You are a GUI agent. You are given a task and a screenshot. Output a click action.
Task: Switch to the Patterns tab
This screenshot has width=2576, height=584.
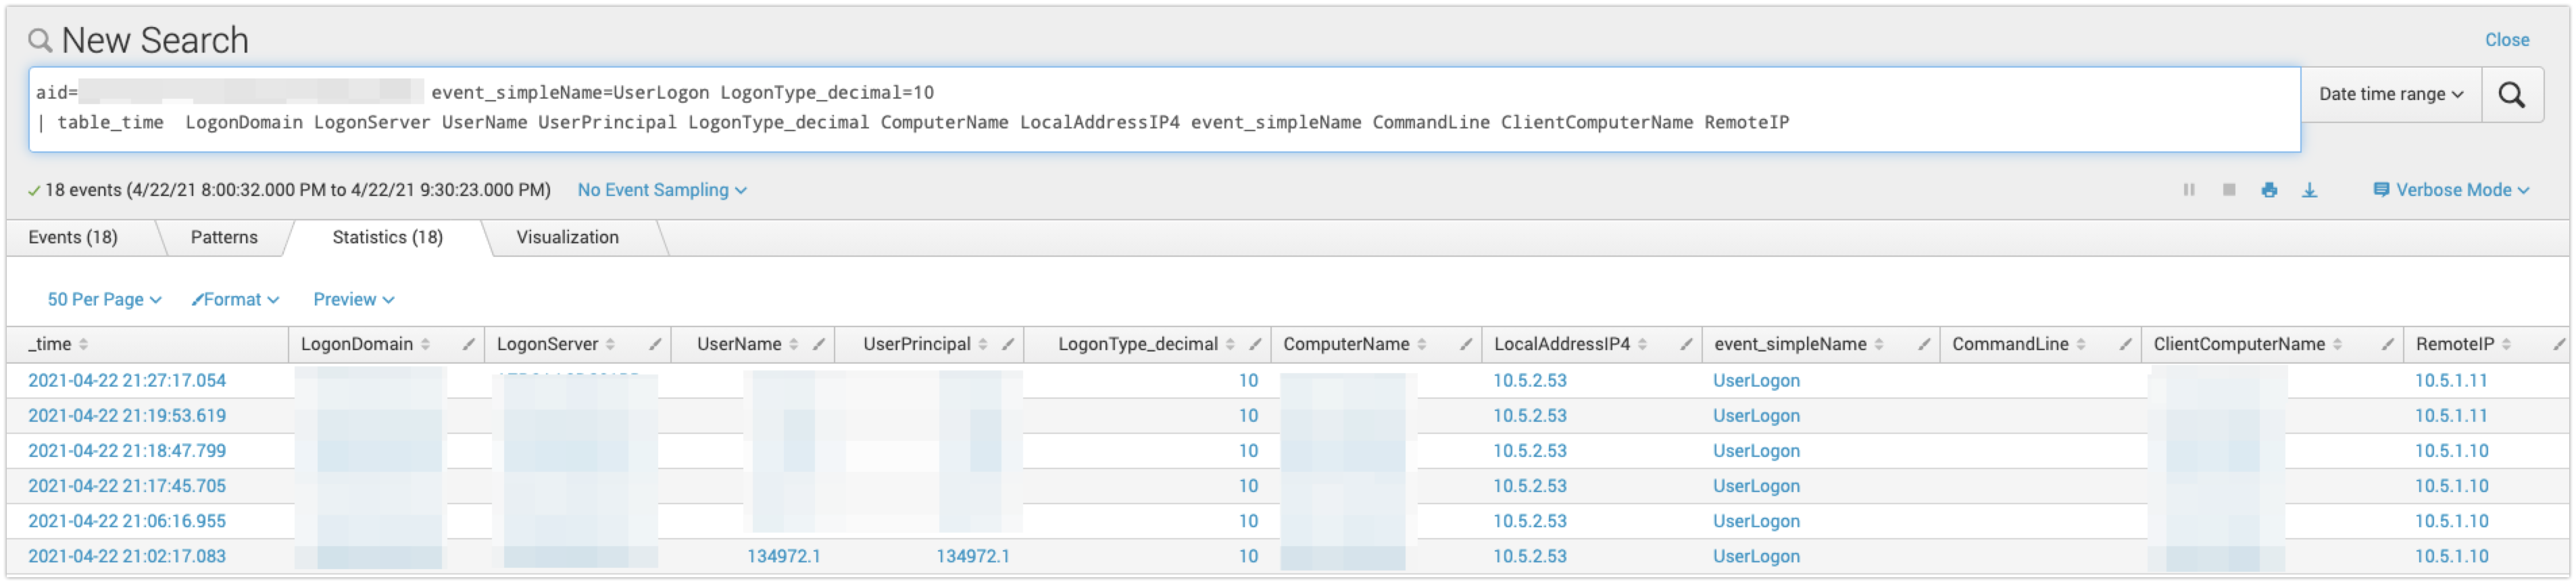pos(224,238)
